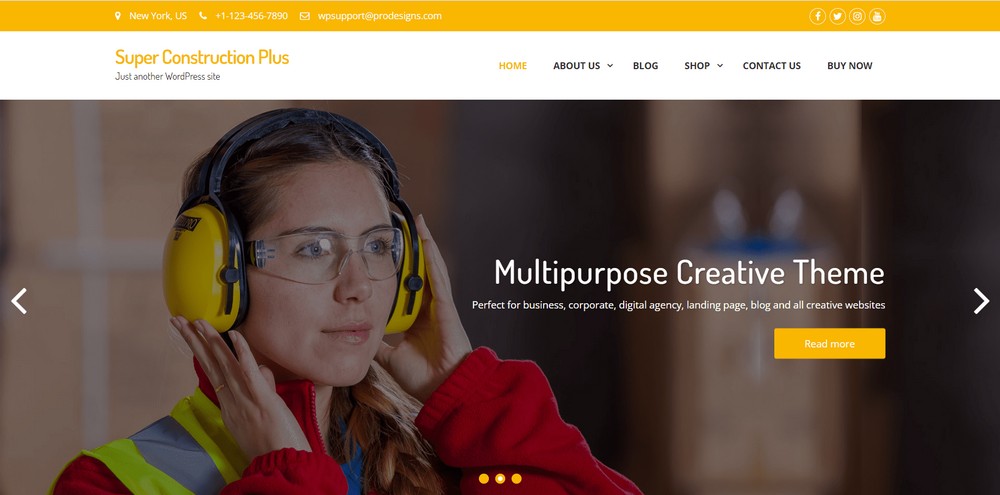Open the Buy Now link
Image resolution: width=1000 pixels, height=495 pixels.
coord(849,66)
